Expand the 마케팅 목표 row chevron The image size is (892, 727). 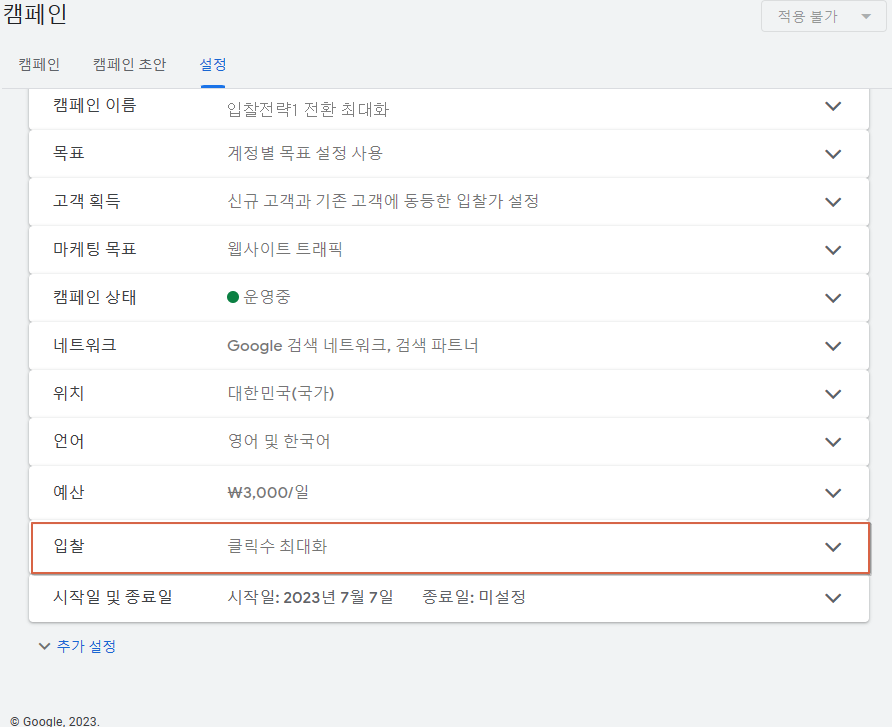833,250
